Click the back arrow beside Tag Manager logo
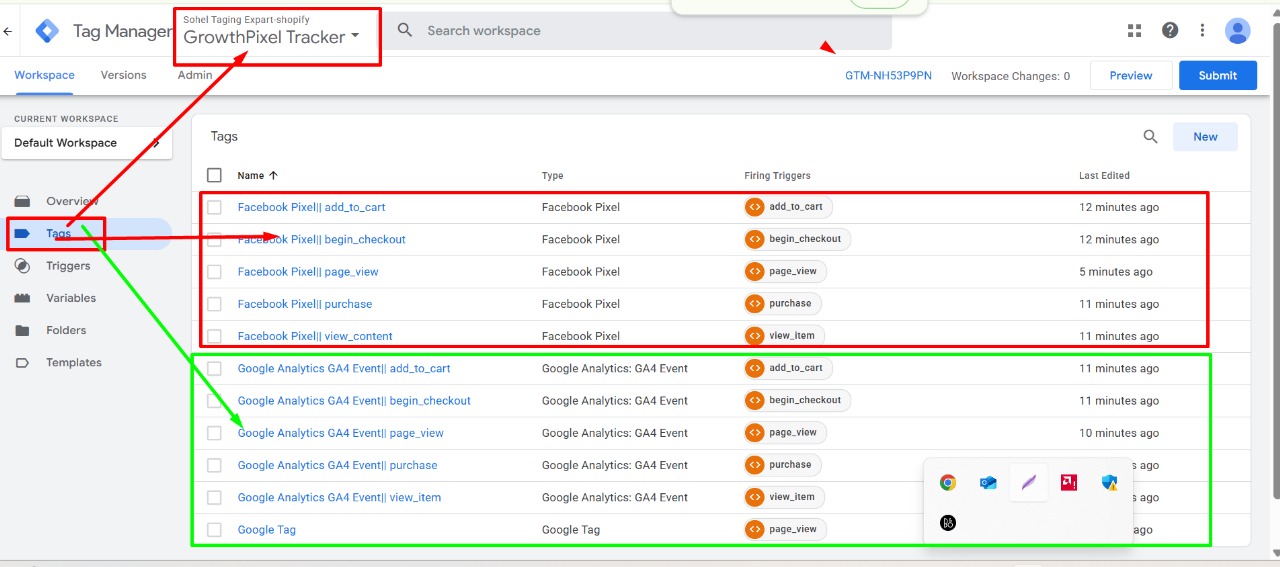Screen dimensions: 1280x567 click(x=8, y=31)
